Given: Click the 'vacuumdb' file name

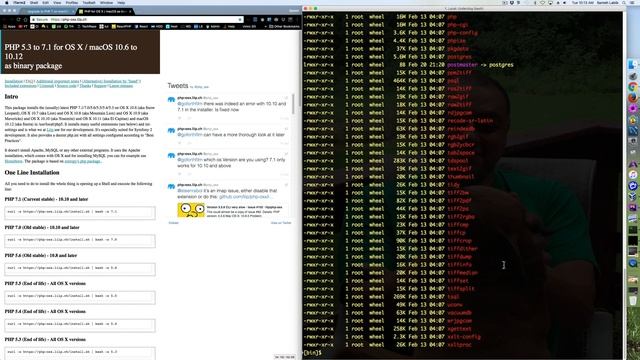Looking at the screenshot, I should (459, 313).
